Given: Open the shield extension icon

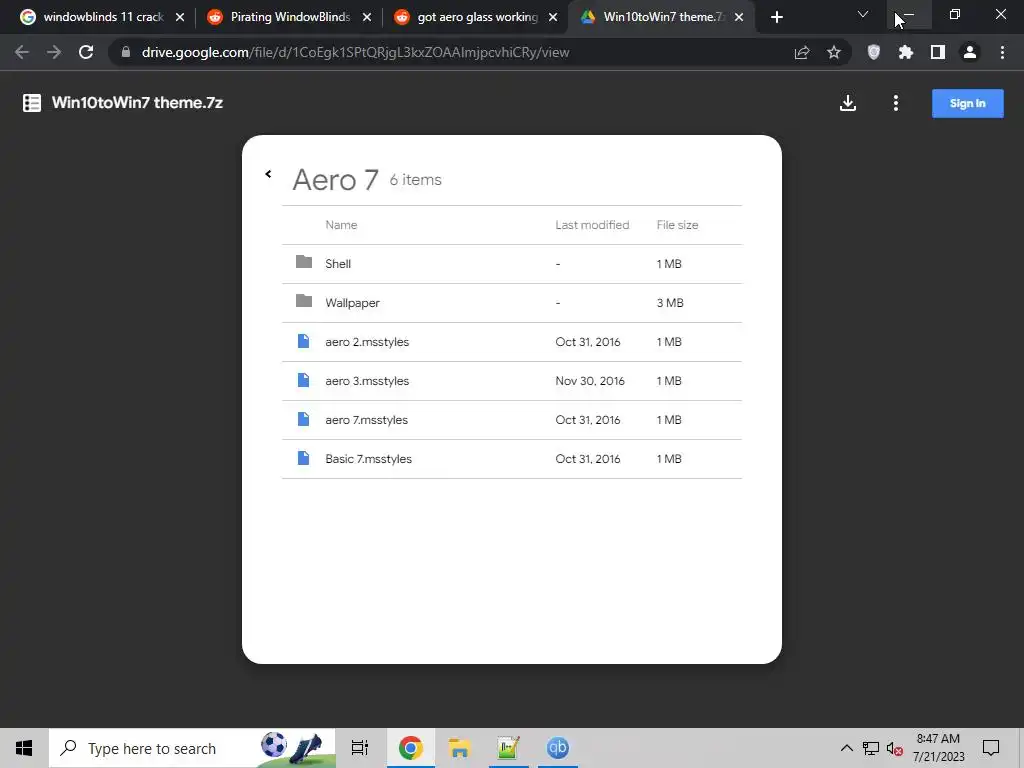Looking at the screenshot, I should click(874, 52).
